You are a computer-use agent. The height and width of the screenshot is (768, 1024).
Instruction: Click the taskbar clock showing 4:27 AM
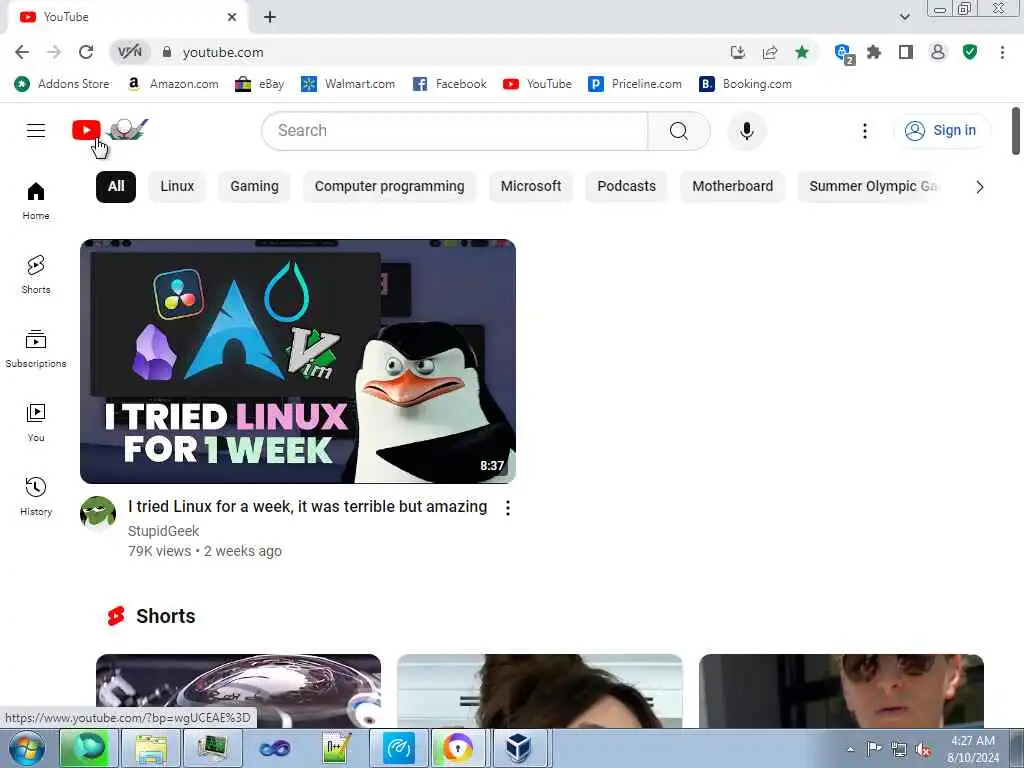(972, 749)
